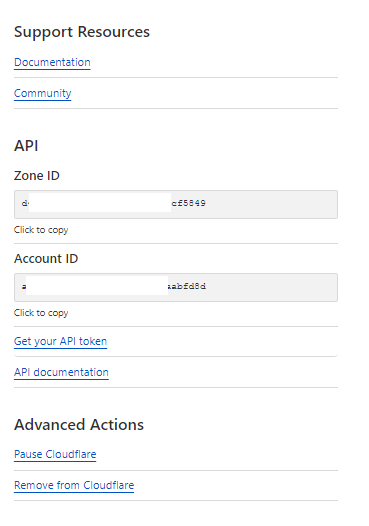Screen dimensions: 369x526
Task: Open the Documentation link
Action: click(x=52, y=62)
